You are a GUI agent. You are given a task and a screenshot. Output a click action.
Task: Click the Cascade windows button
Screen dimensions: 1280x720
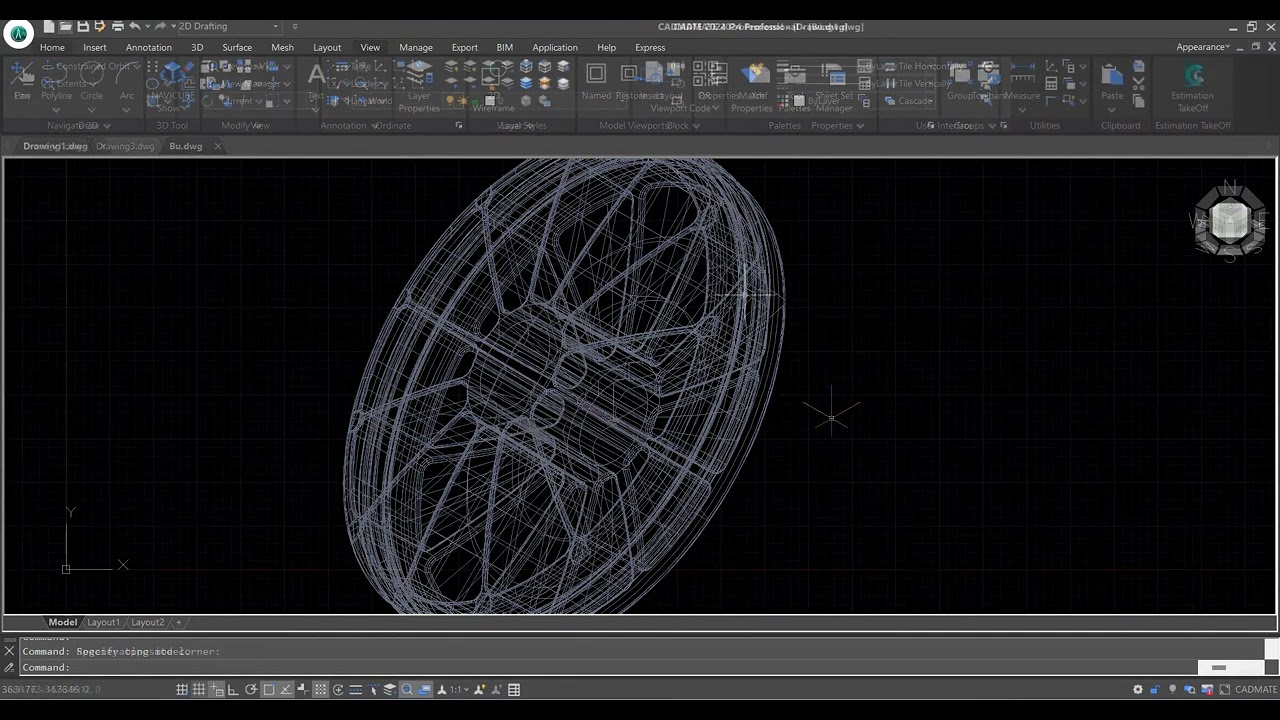tap(909, 101)
